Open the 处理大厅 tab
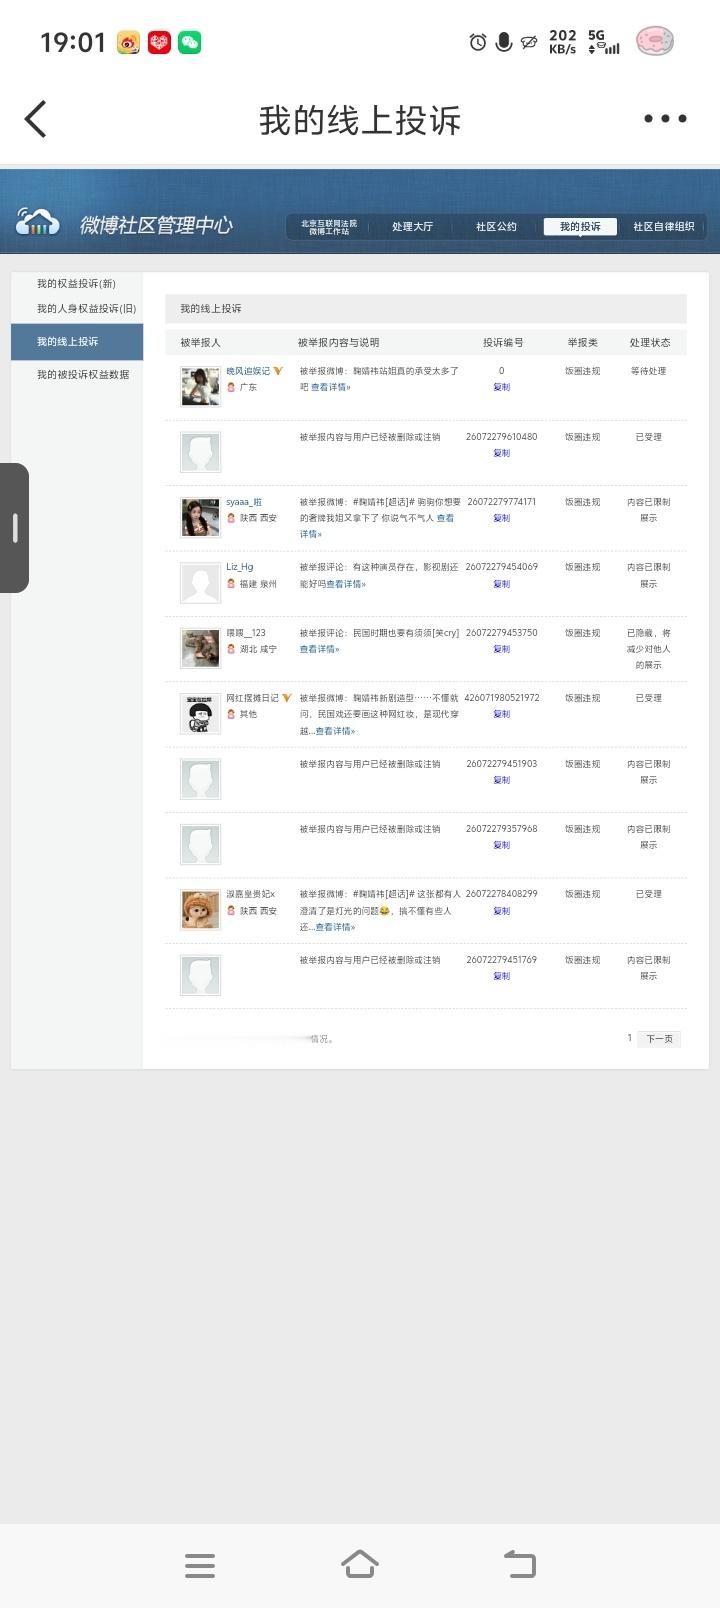This screenshot has height=1608, width=720. coord(413,227)
